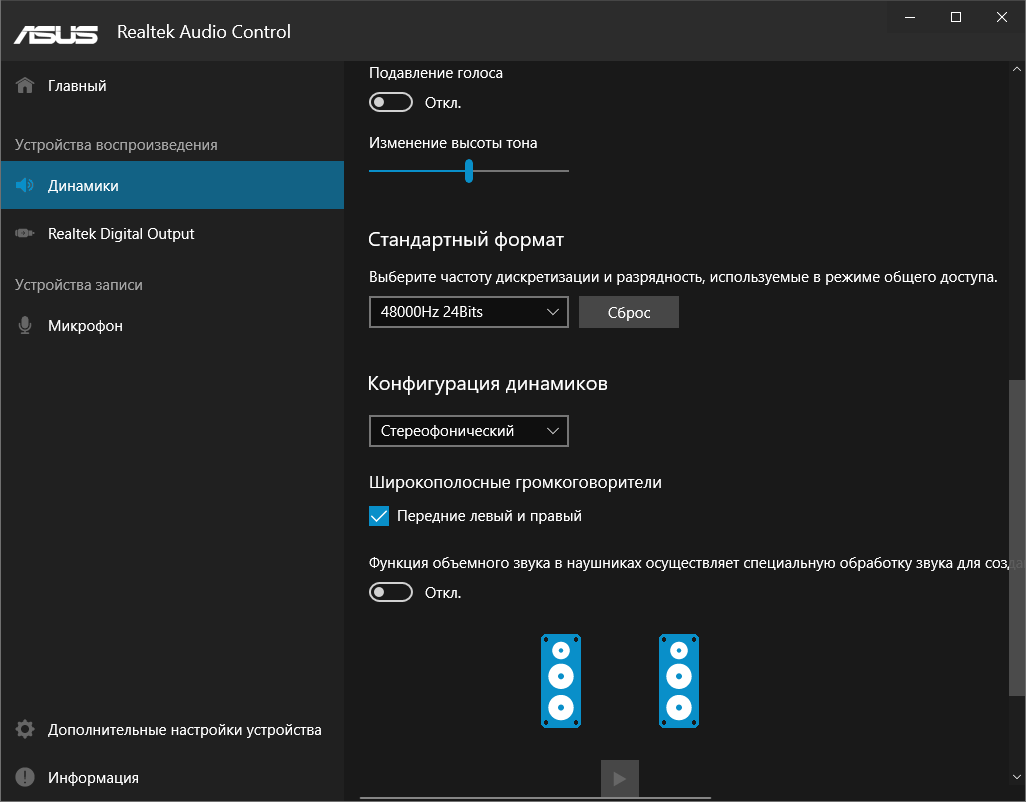Click the scroll down arrow at the bottom of the scrollbar

tap(1016, 776)
